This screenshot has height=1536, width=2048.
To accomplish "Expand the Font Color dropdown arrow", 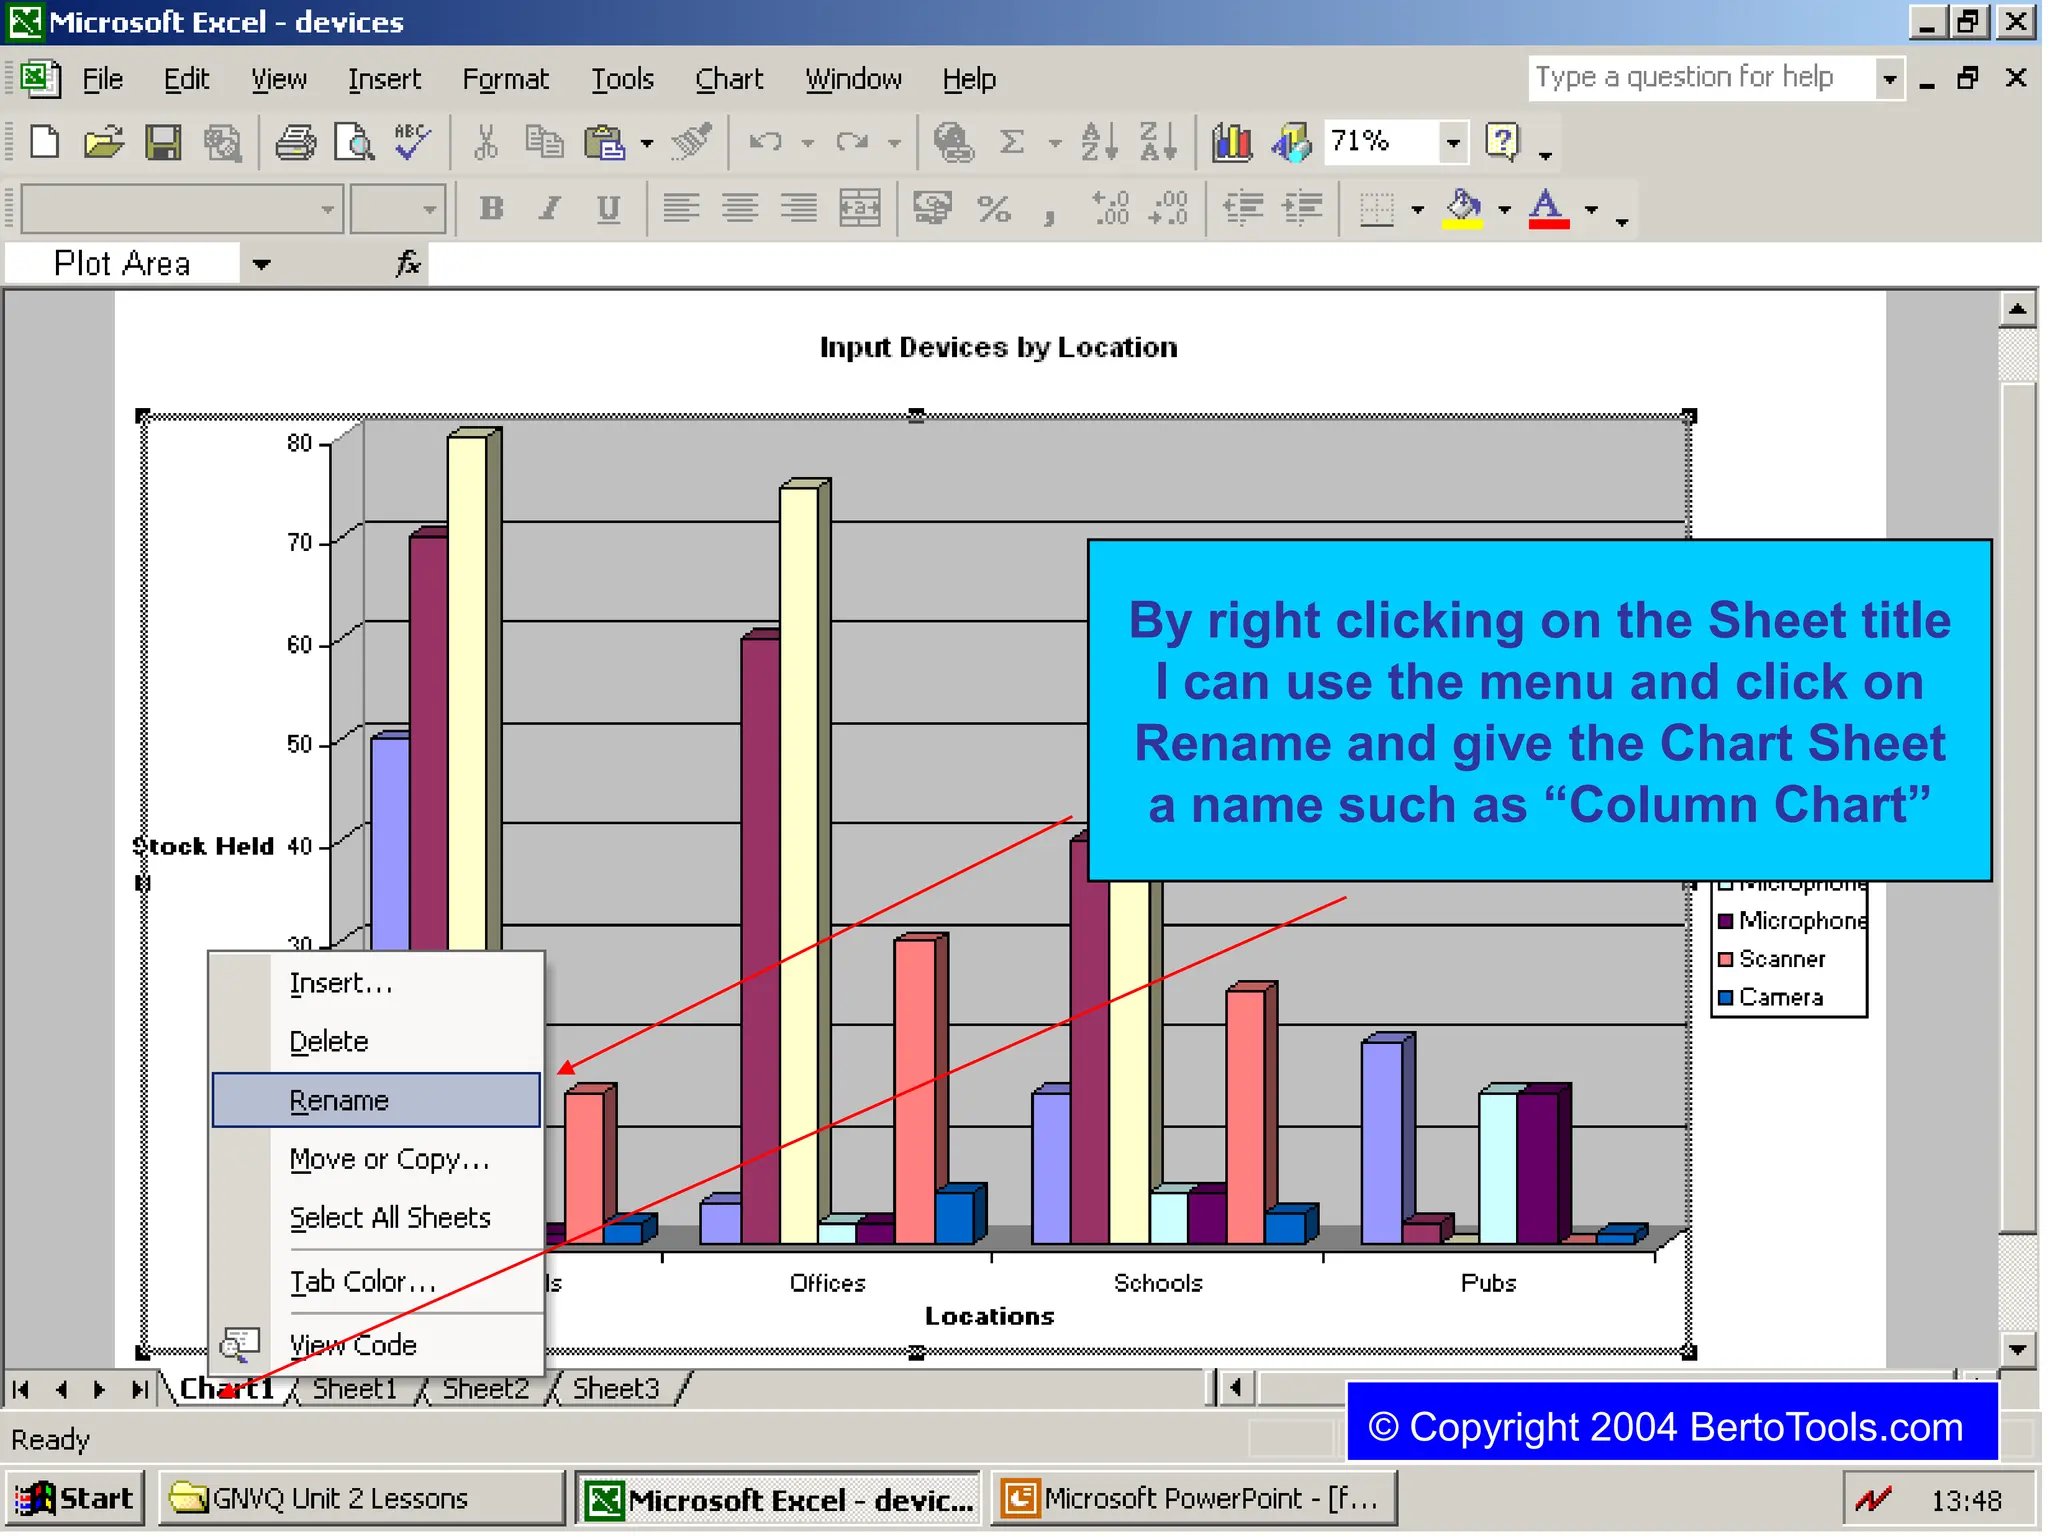I will (1591, 210).
